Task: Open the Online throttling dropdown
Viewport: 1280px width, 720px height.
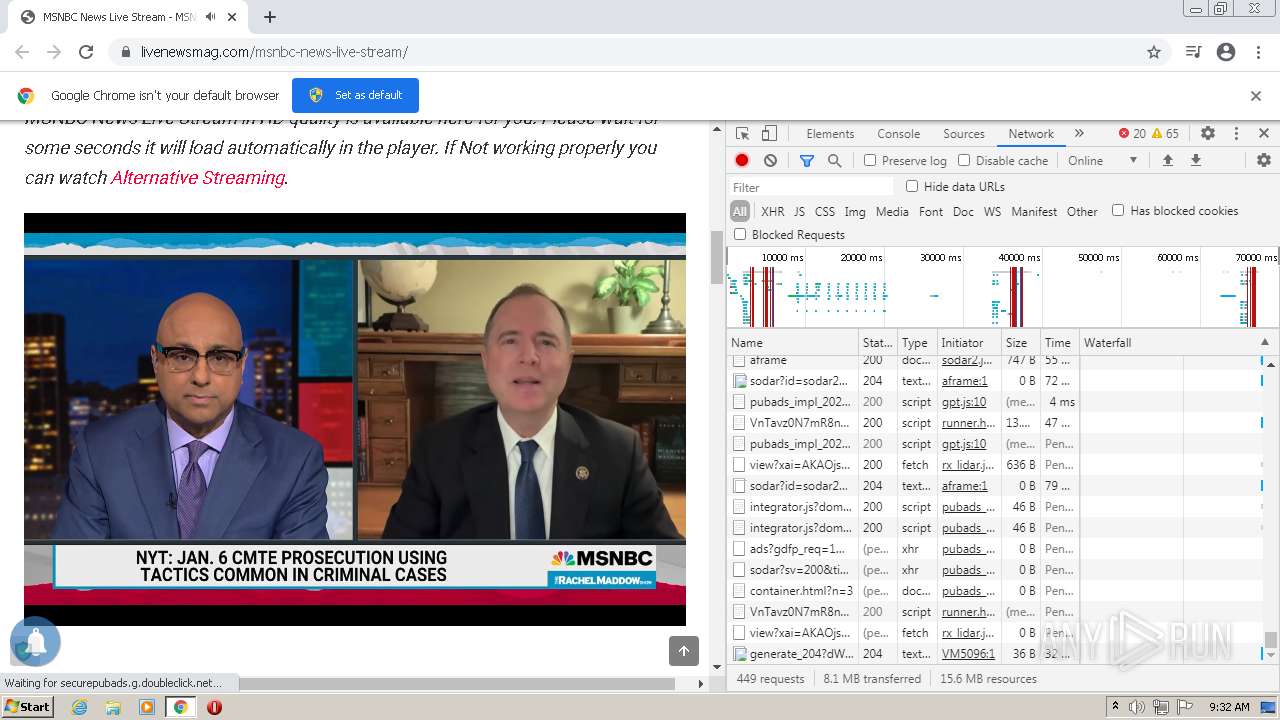Action: pyautogui.click(x=1103, y=160)
